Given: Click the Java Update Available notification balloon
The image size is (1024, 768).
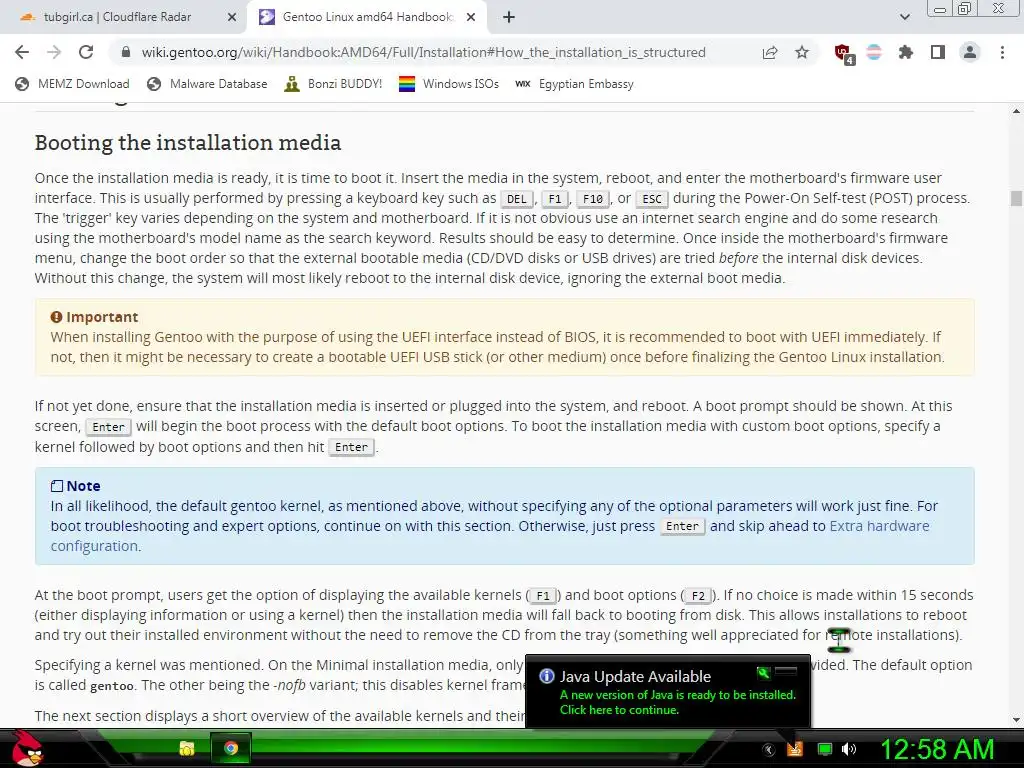Looking at the screenshot, I should 668,692.
